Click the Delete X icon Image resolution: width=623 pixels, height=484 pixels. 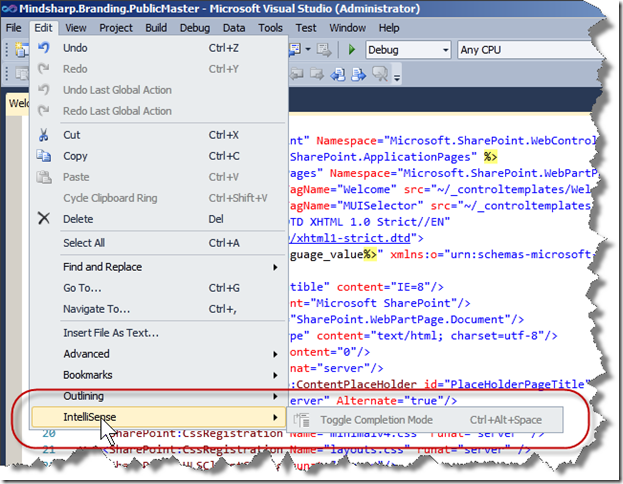point(43,219)
